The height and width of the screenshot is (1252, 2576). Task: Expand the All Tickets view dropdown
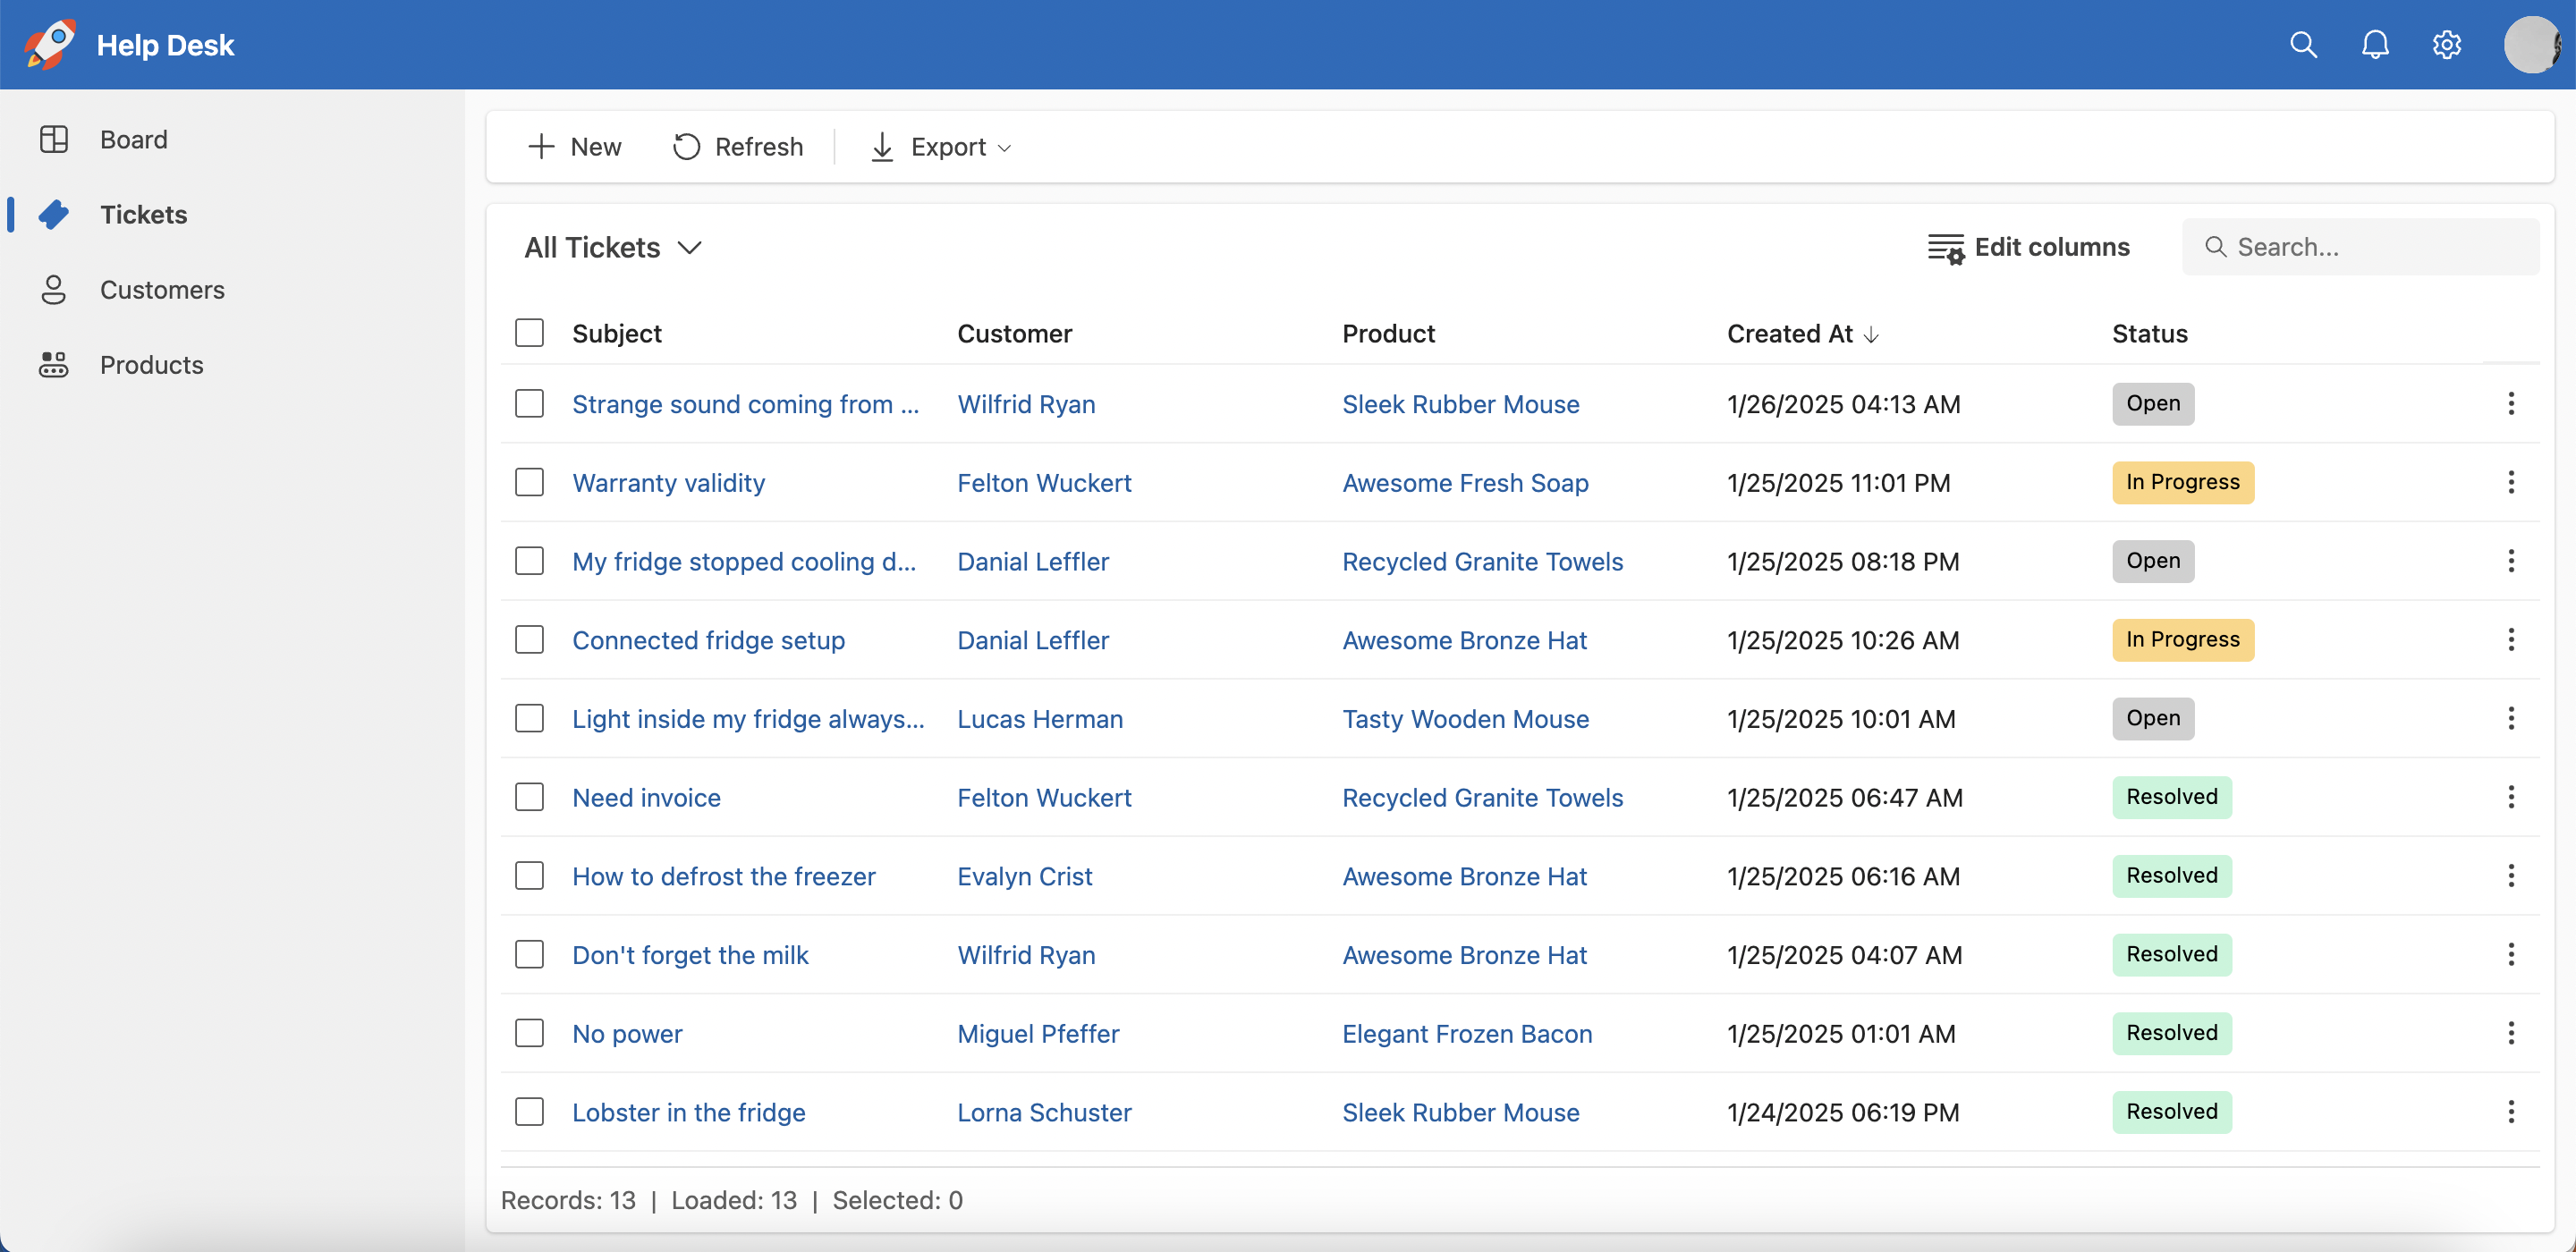[613, 247]
